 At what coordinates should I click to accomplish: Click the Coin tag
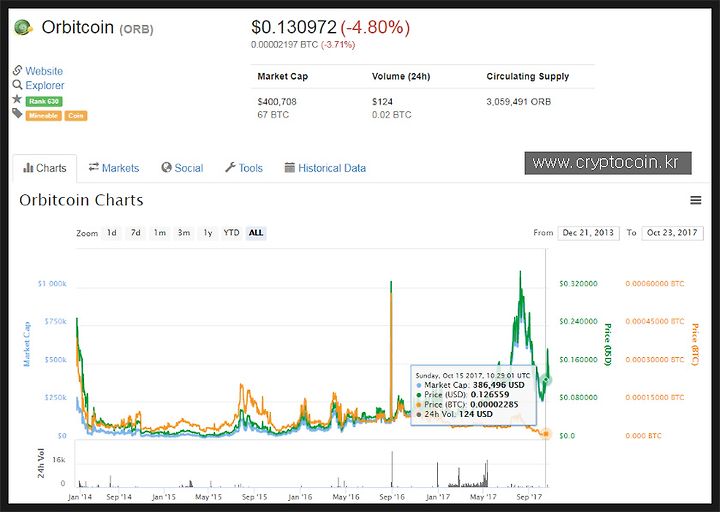pos(76,116)
